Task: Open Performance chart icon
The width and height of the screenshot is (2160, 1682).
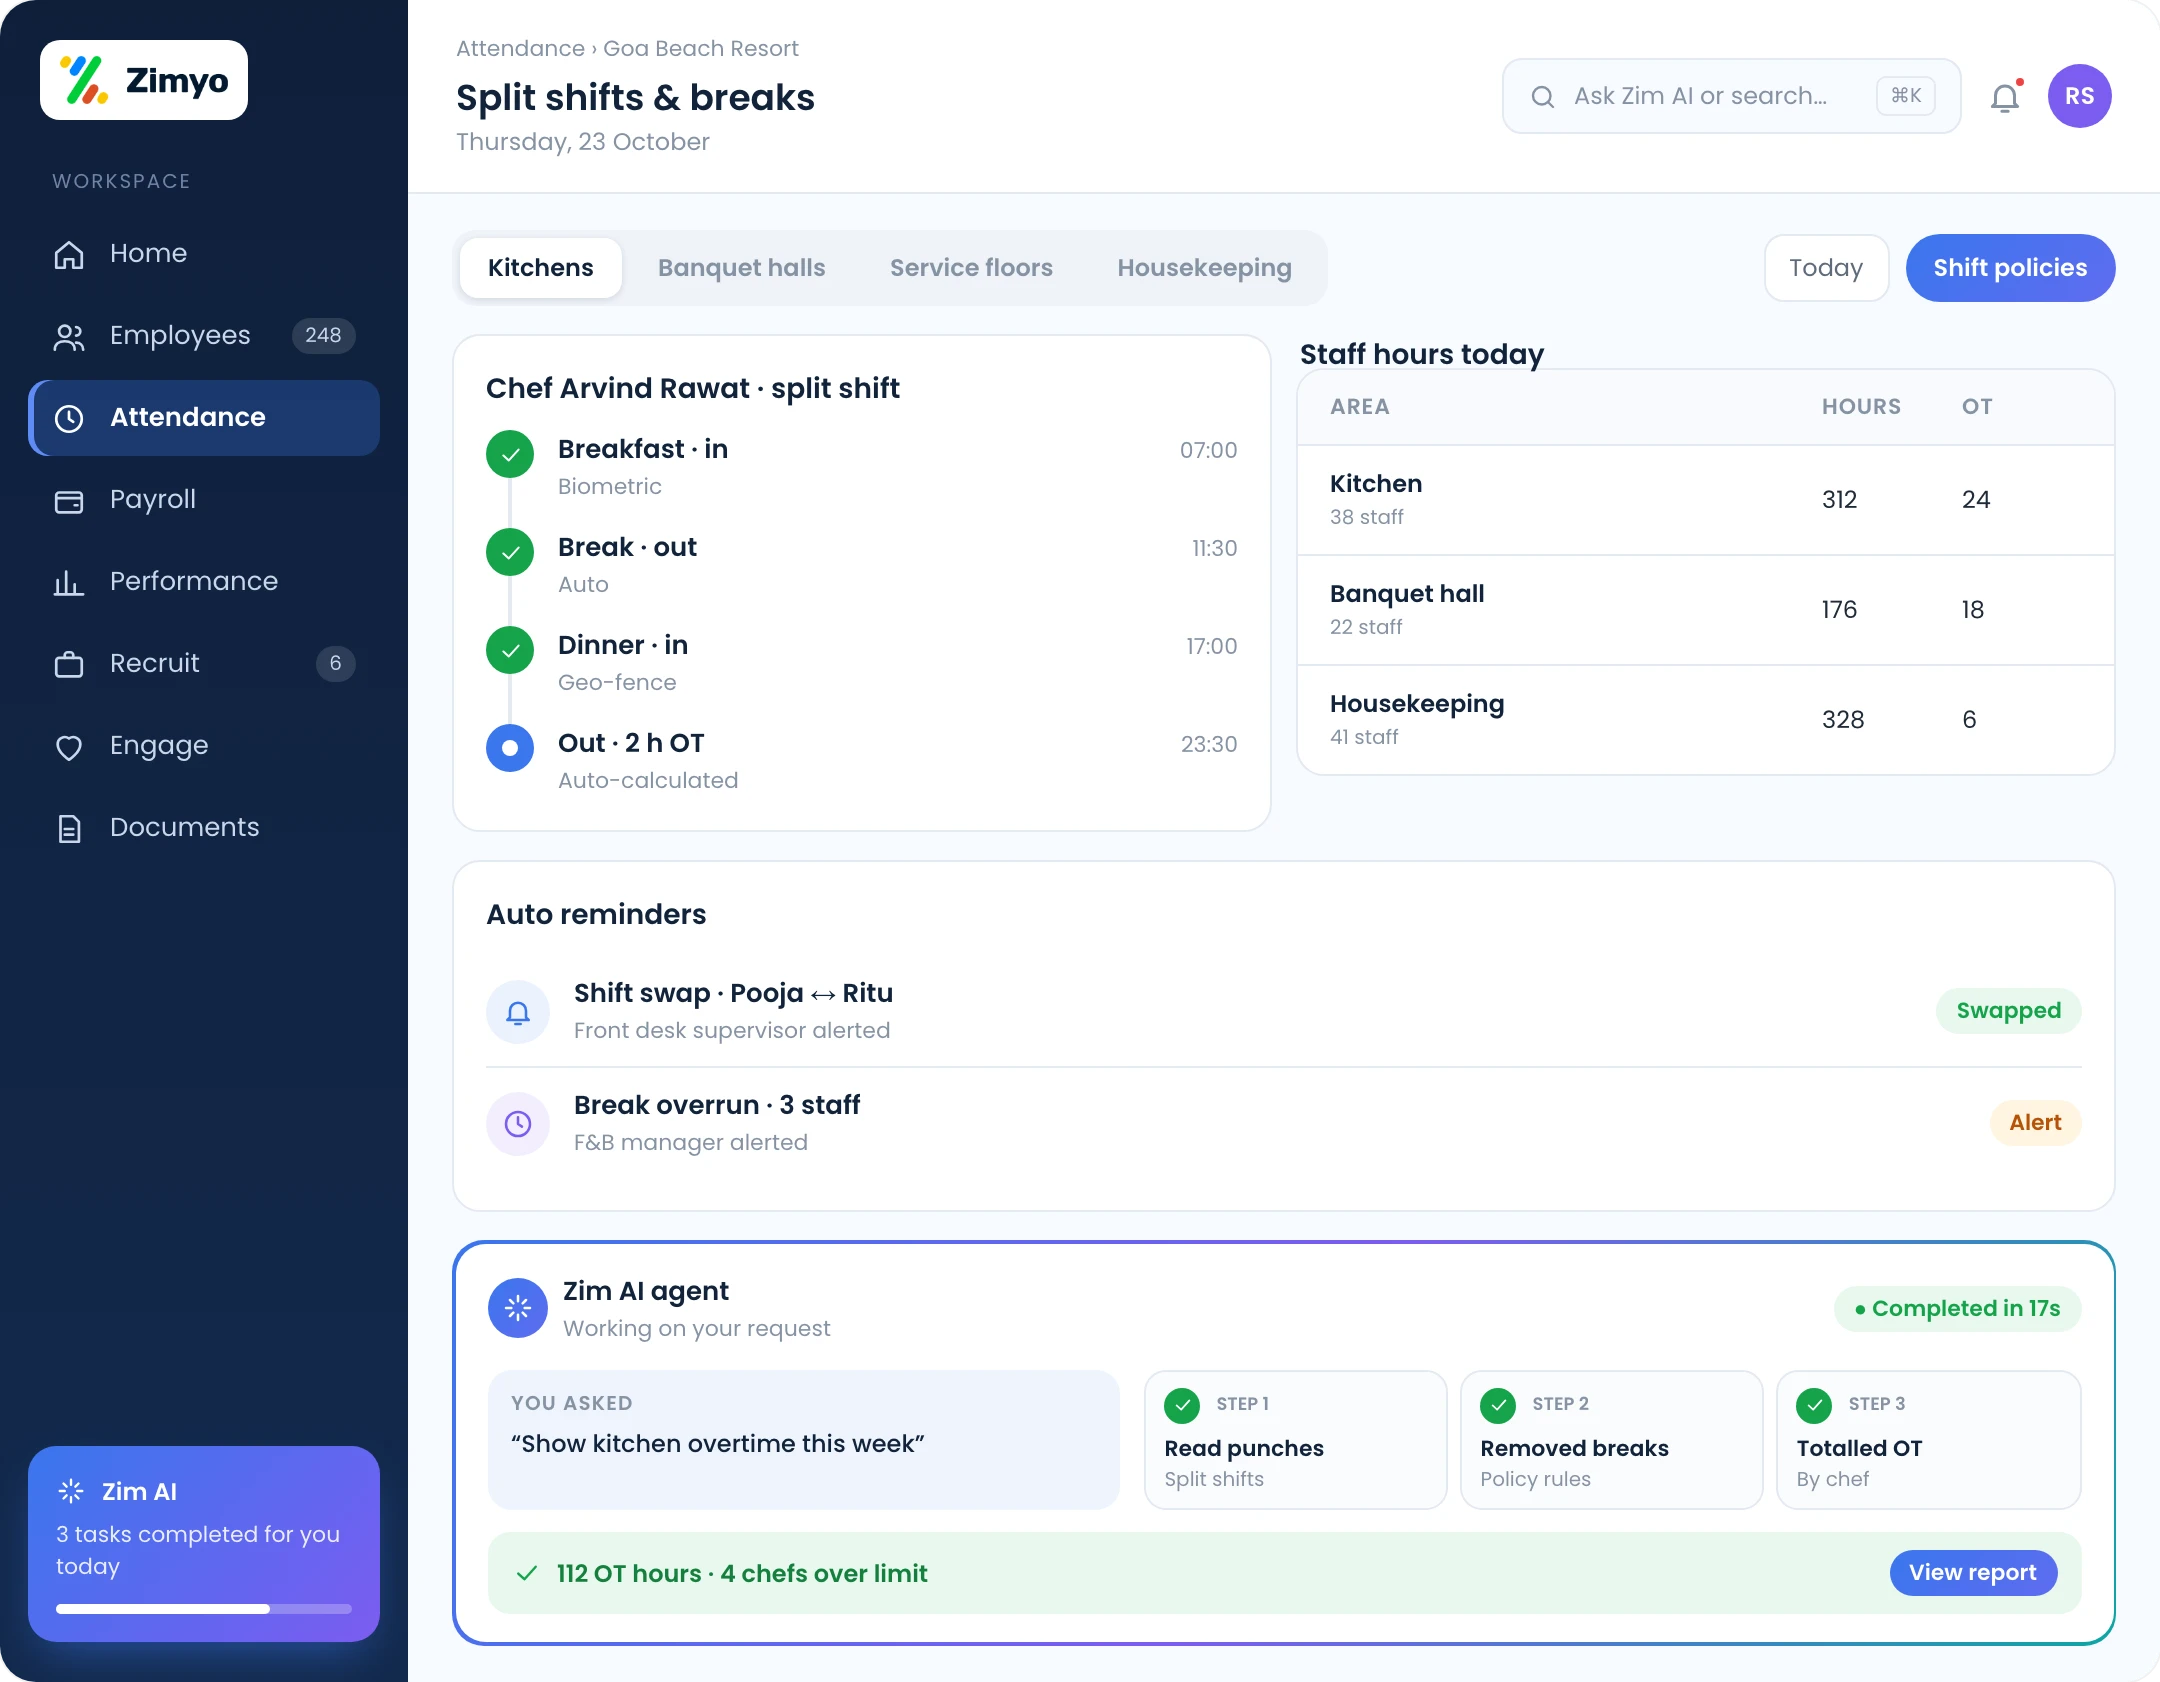Action: (69, 582)
